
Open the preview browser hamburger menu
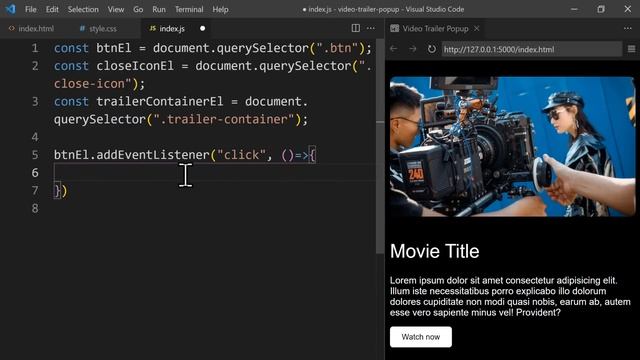[631, 49]
